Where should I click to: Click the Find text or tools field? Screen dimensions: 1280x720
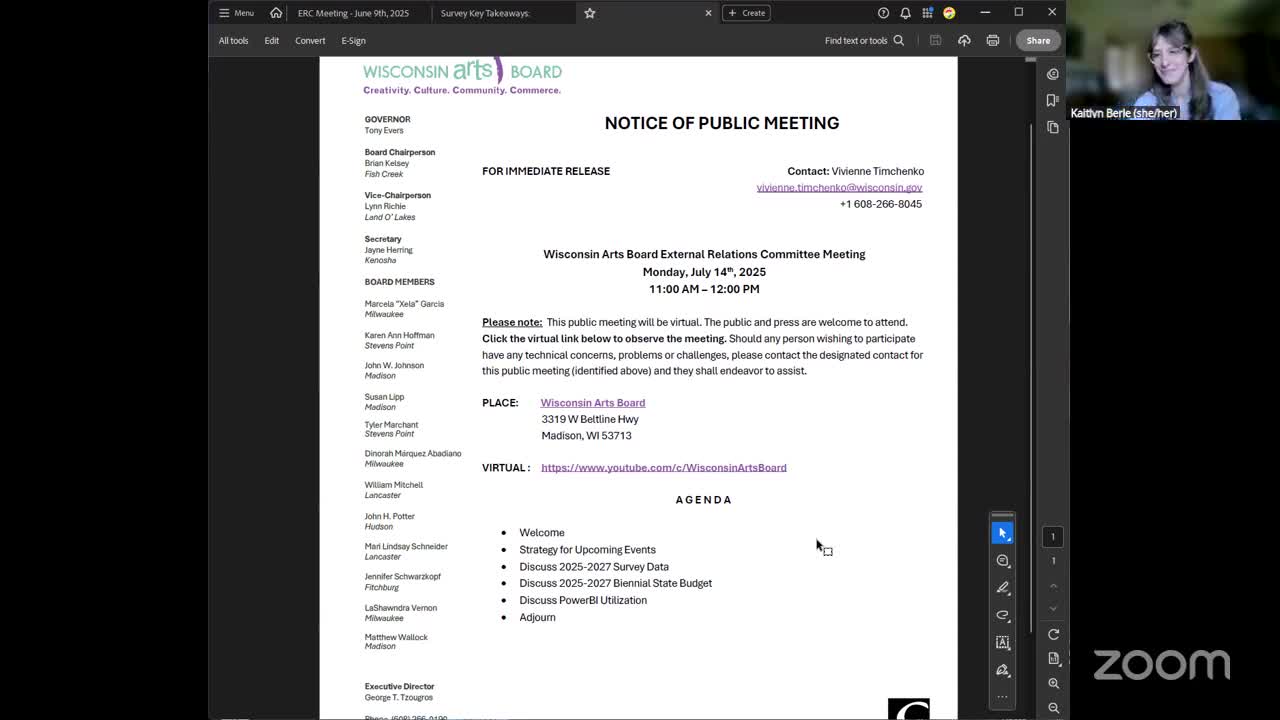point(864,41)
